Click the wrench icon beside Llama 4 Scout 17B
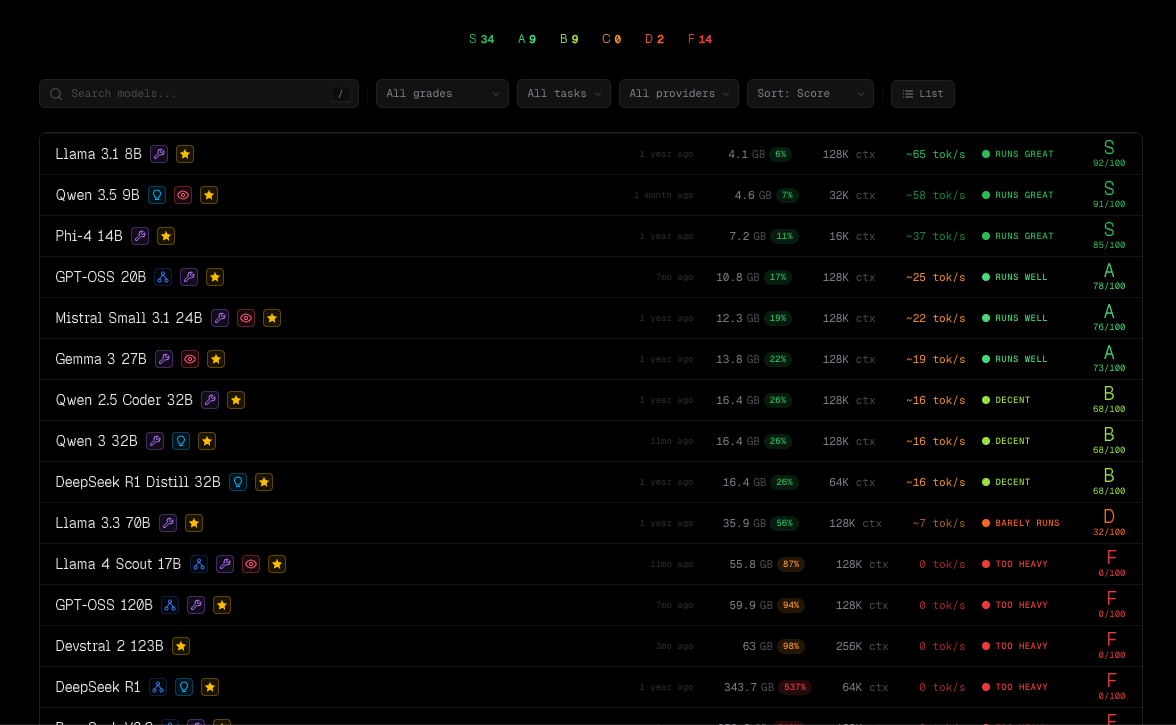The height and width of the screenshot is (725, 1176). (x=225, y=564)
